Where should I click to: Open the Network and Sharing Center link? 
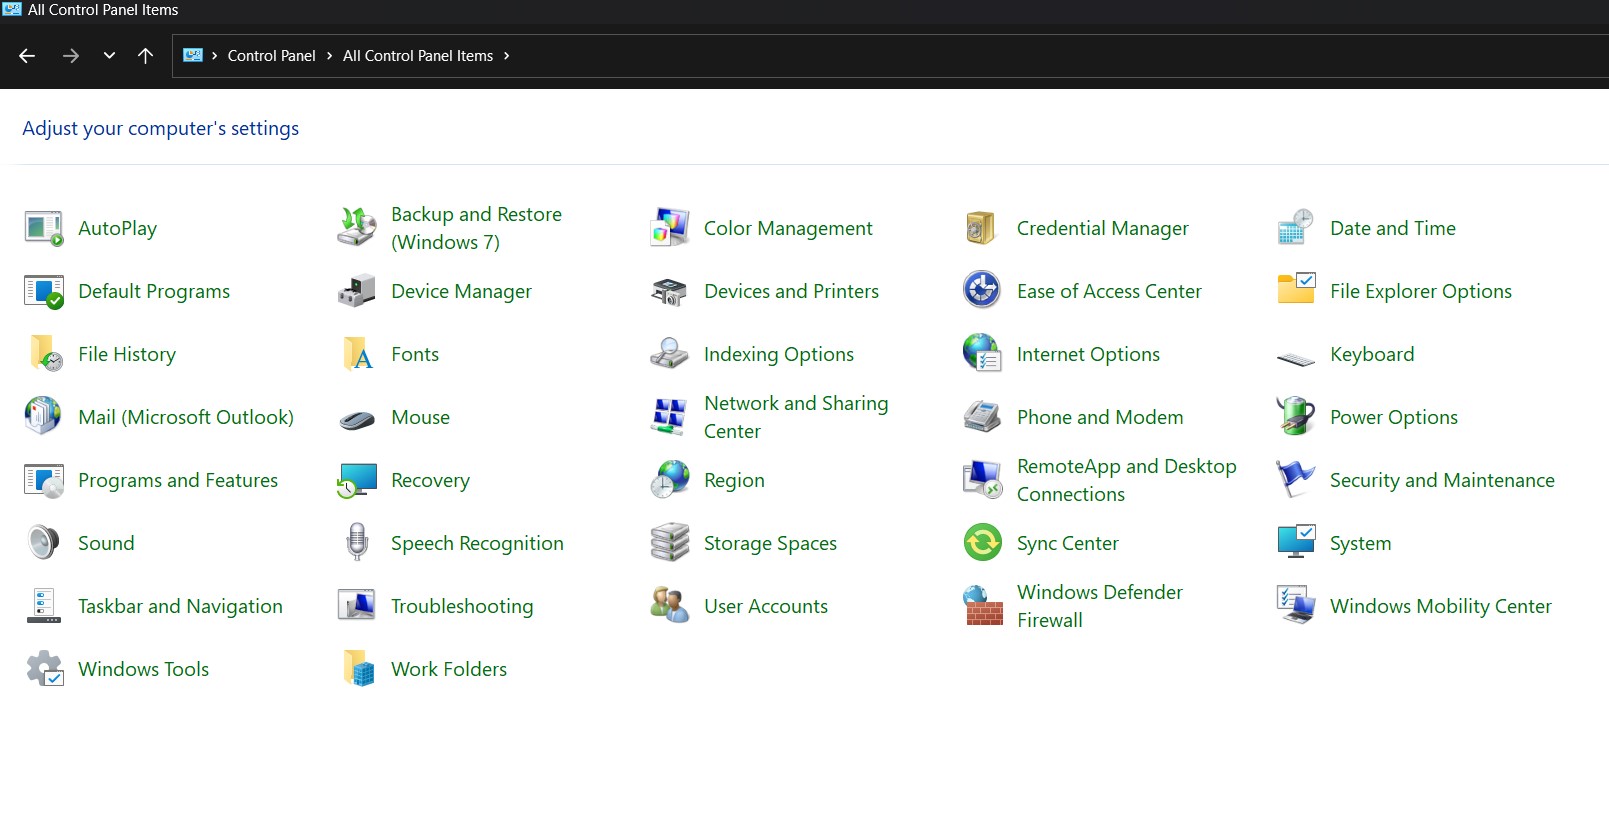[x=795, y=417]
